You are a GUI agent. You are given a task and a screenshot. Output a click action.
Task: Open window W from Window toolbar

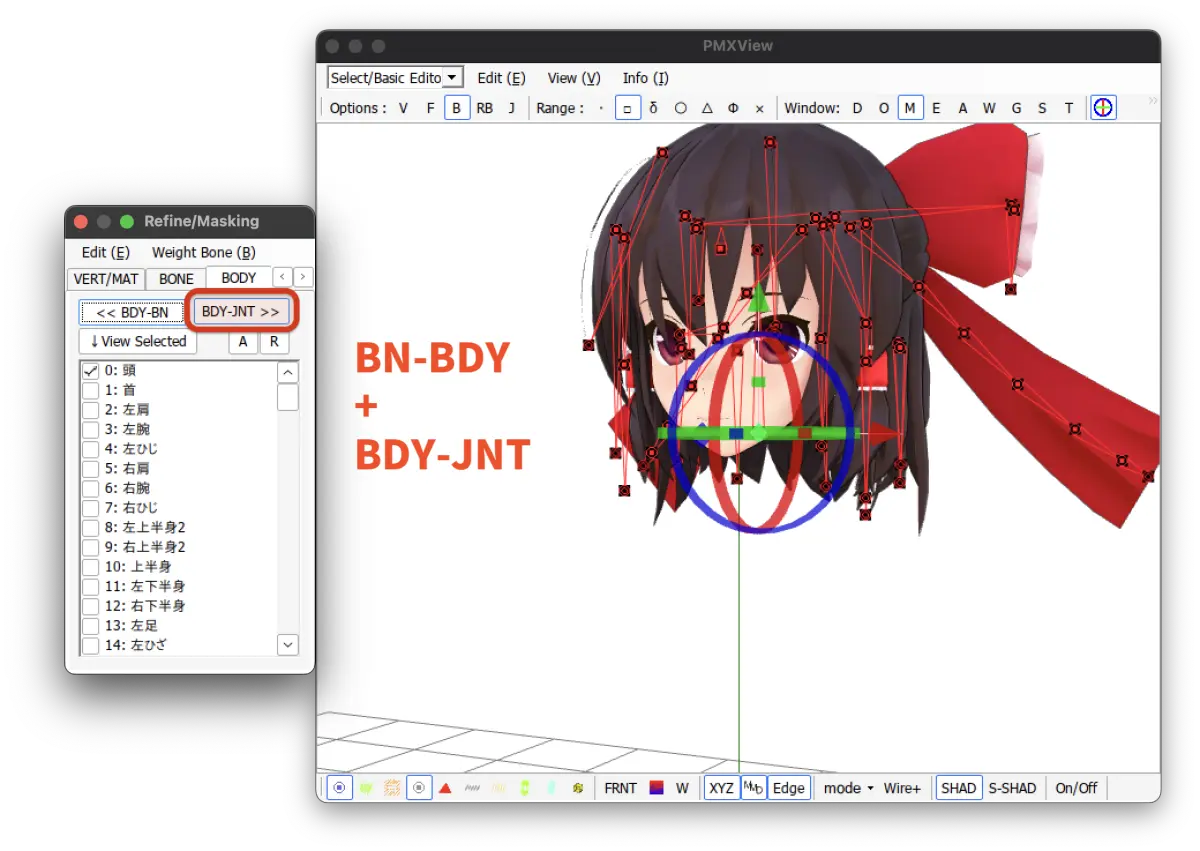989,108
